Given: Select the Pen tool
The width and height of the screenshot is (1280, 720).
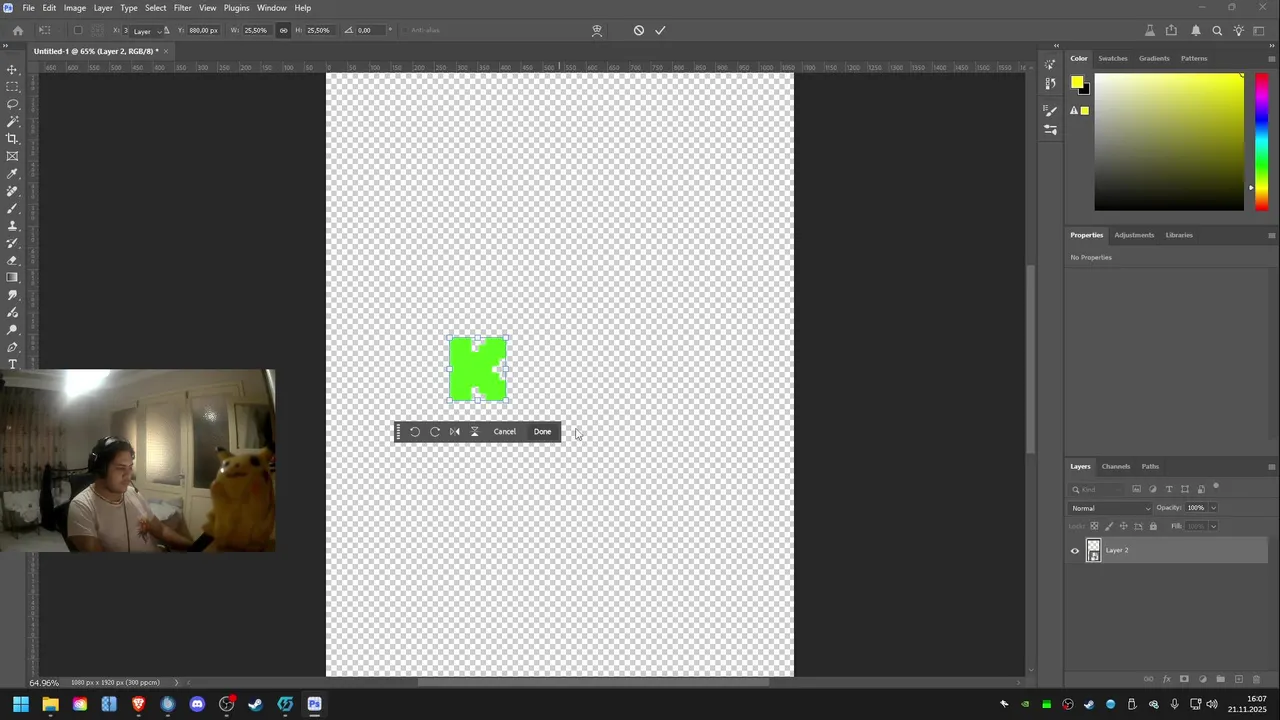Looking at the screenshot, I should point(12,347).
